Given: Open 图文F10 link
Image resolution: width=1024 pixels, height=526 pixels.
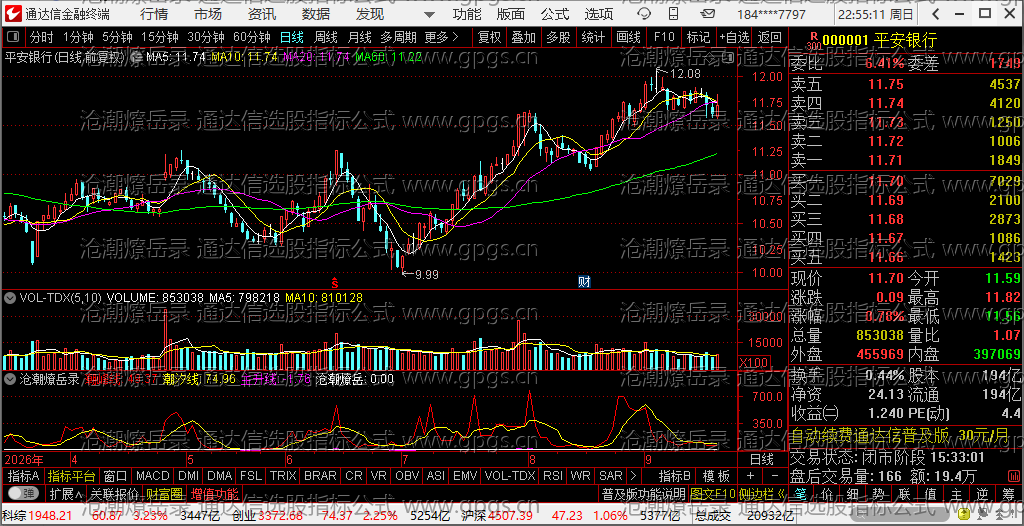Looking at the screenshot, I should tap(712, 493).
